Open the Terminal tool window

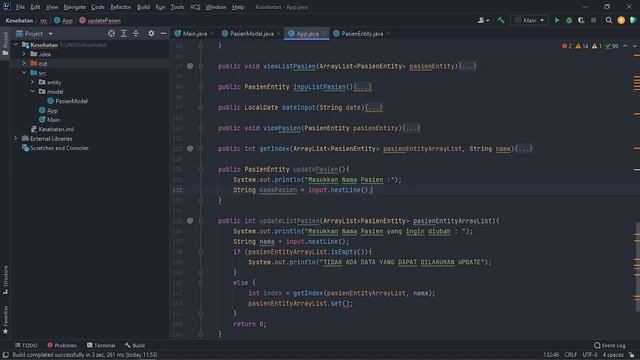coord(101,345)
